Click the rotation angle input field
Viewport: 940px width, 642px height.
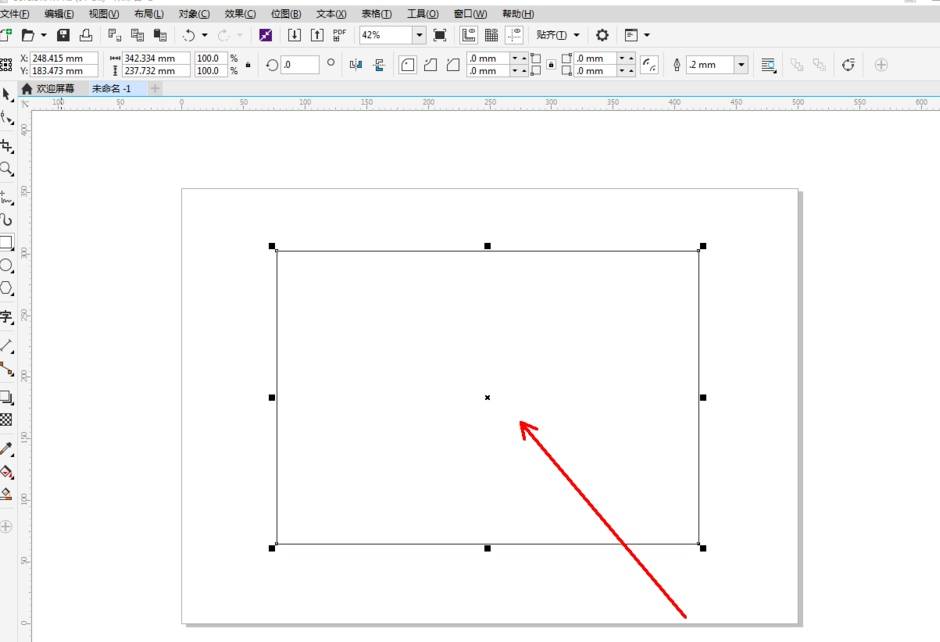[300, 65]
